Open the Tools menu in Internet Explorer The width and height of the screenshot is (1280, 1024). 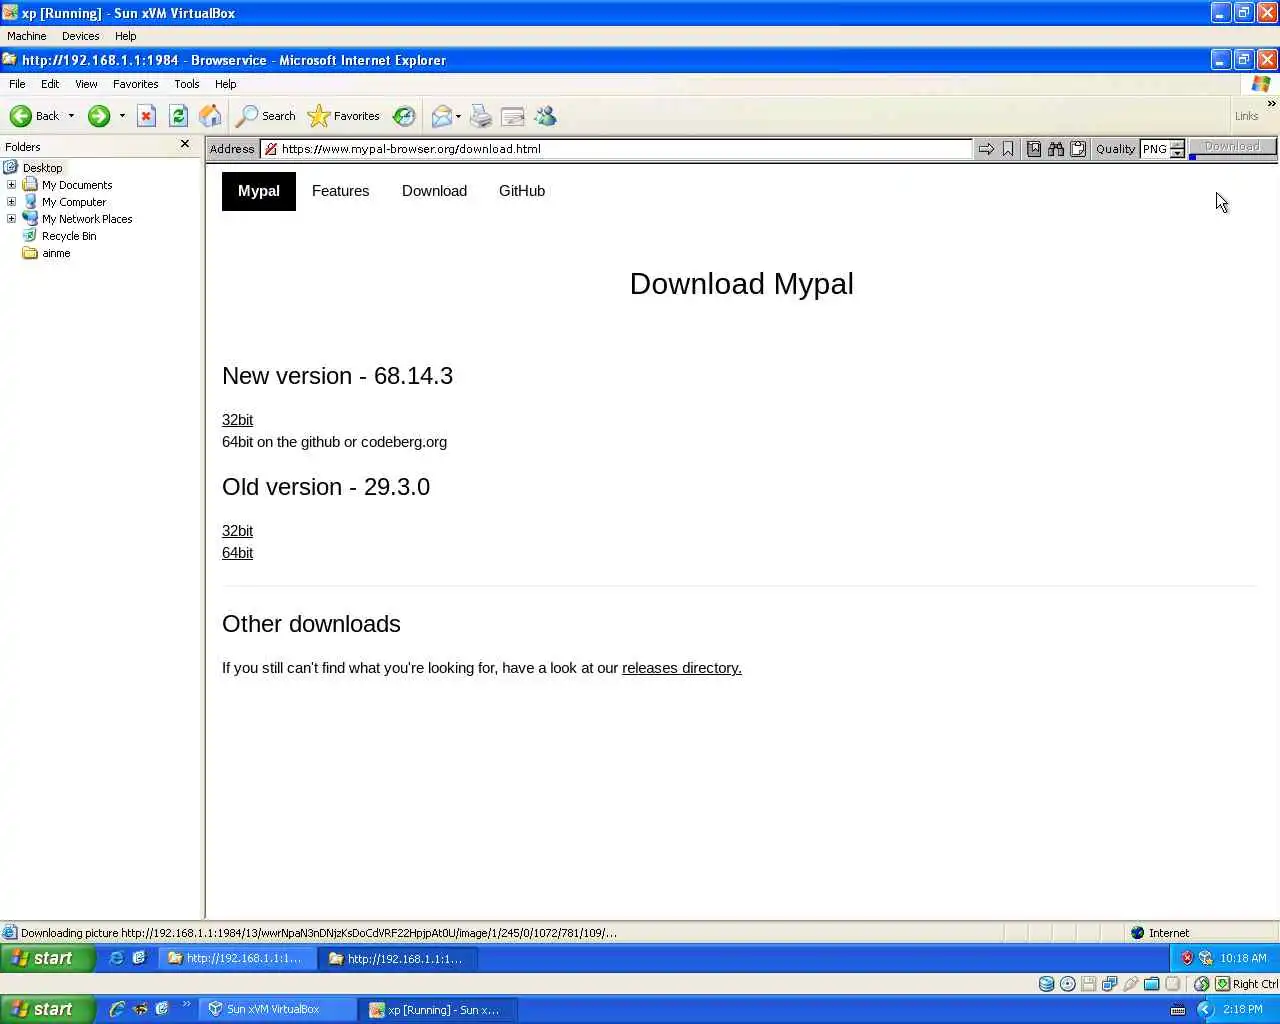[x=187, y=84]
